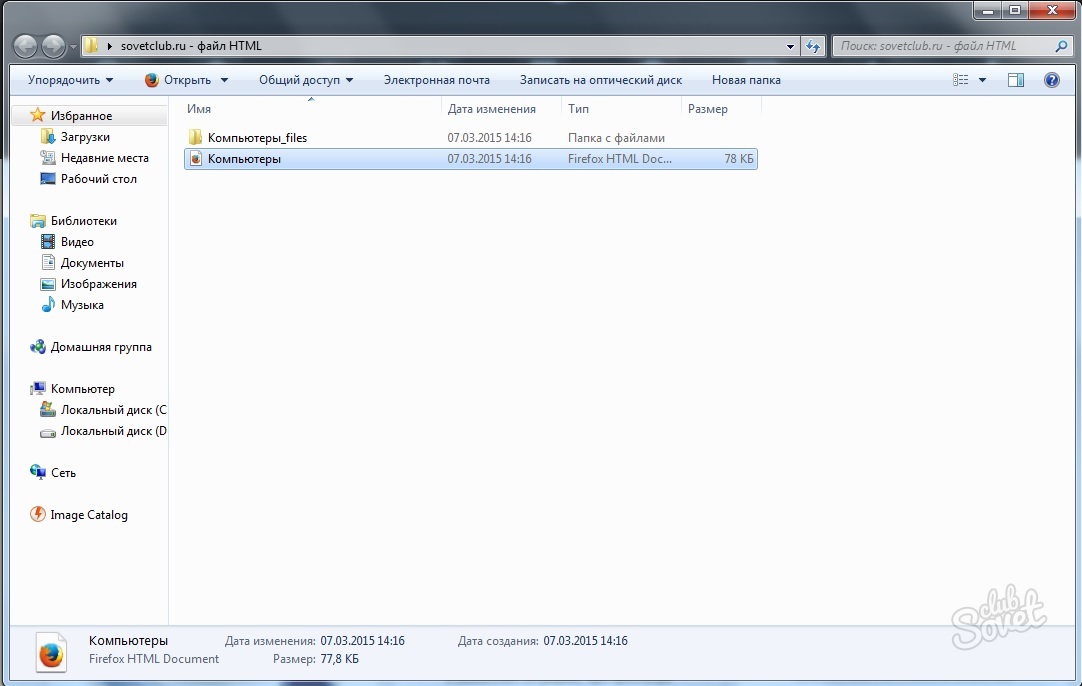Open the Музыка library

(82, 305)
